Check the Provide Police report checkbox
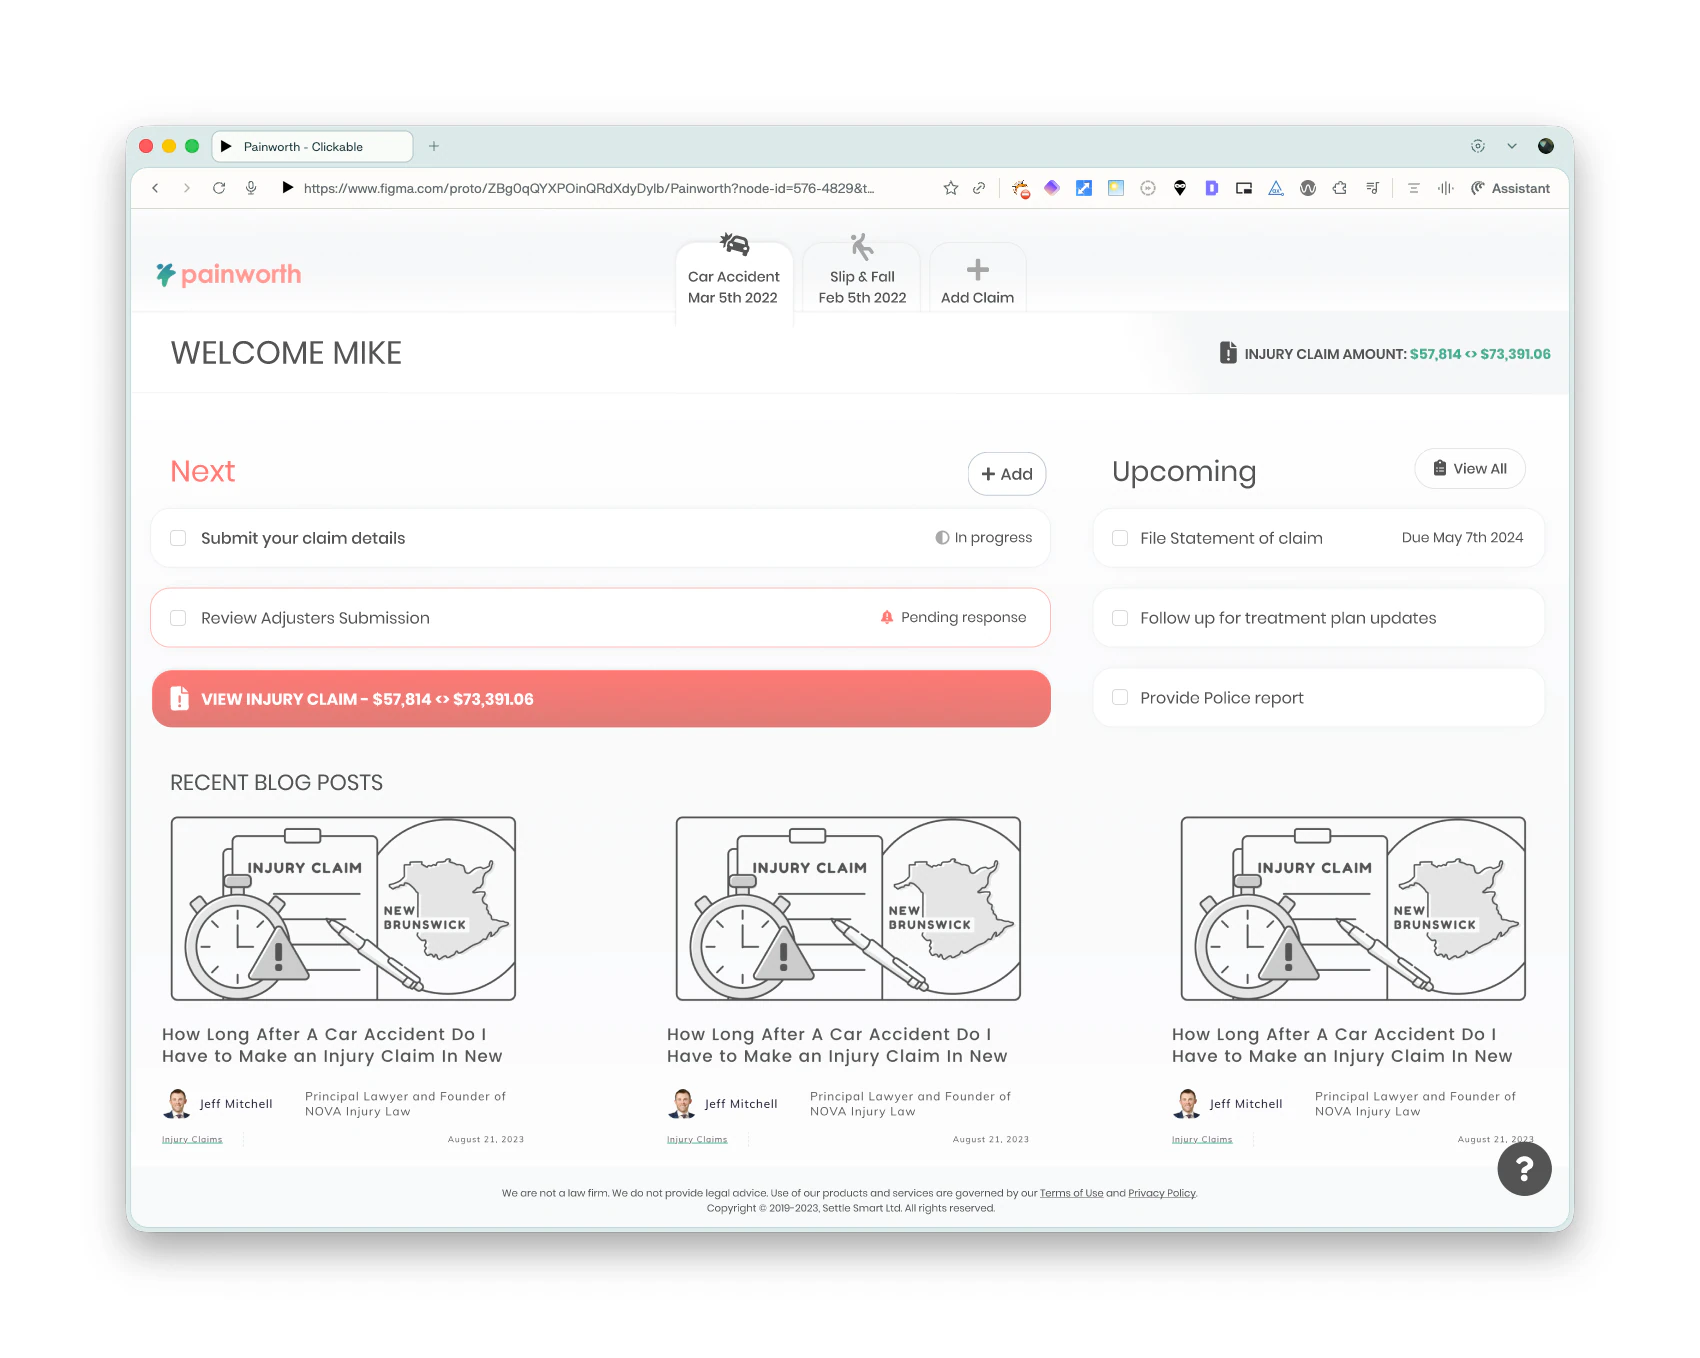The width and height of the screenshot is (1700, 1358). coord(1120,698)
